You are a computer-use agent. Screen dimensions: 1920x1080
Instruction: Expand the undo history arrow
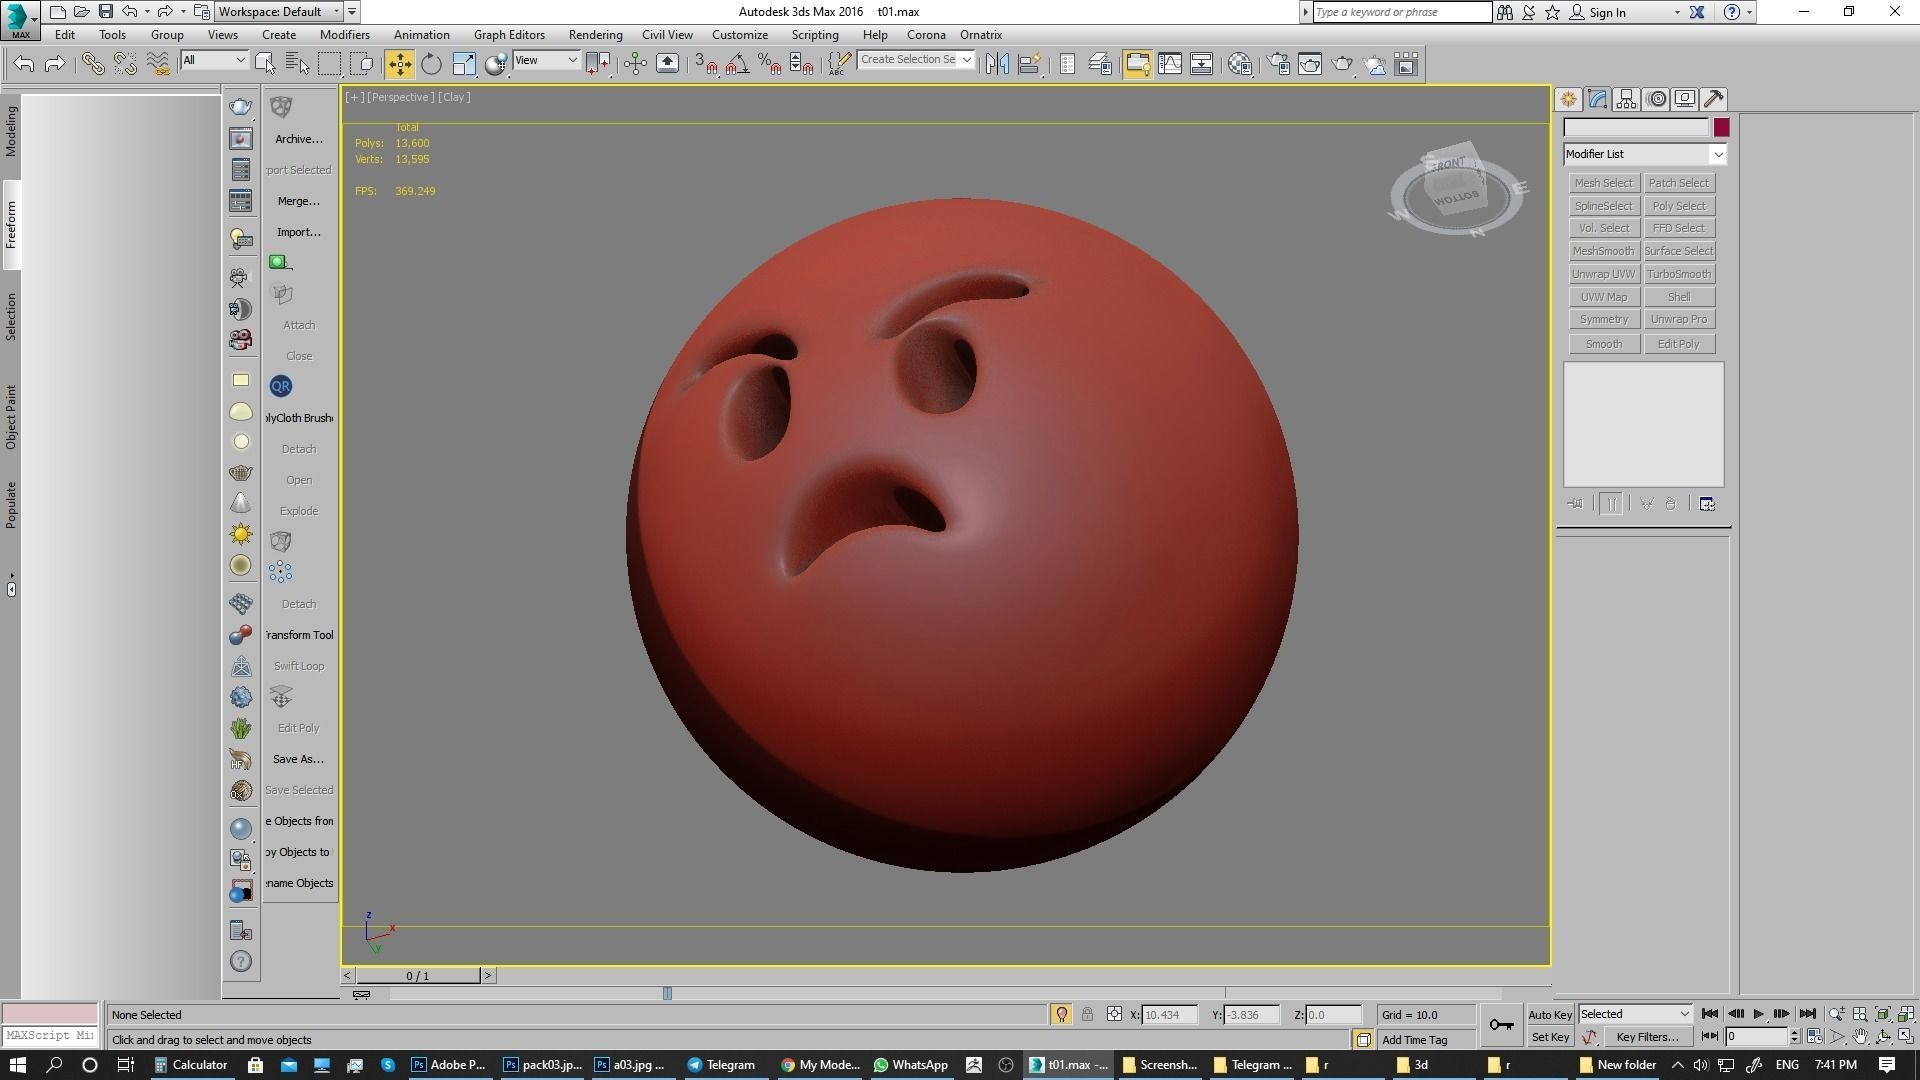[x=147, y=12]
